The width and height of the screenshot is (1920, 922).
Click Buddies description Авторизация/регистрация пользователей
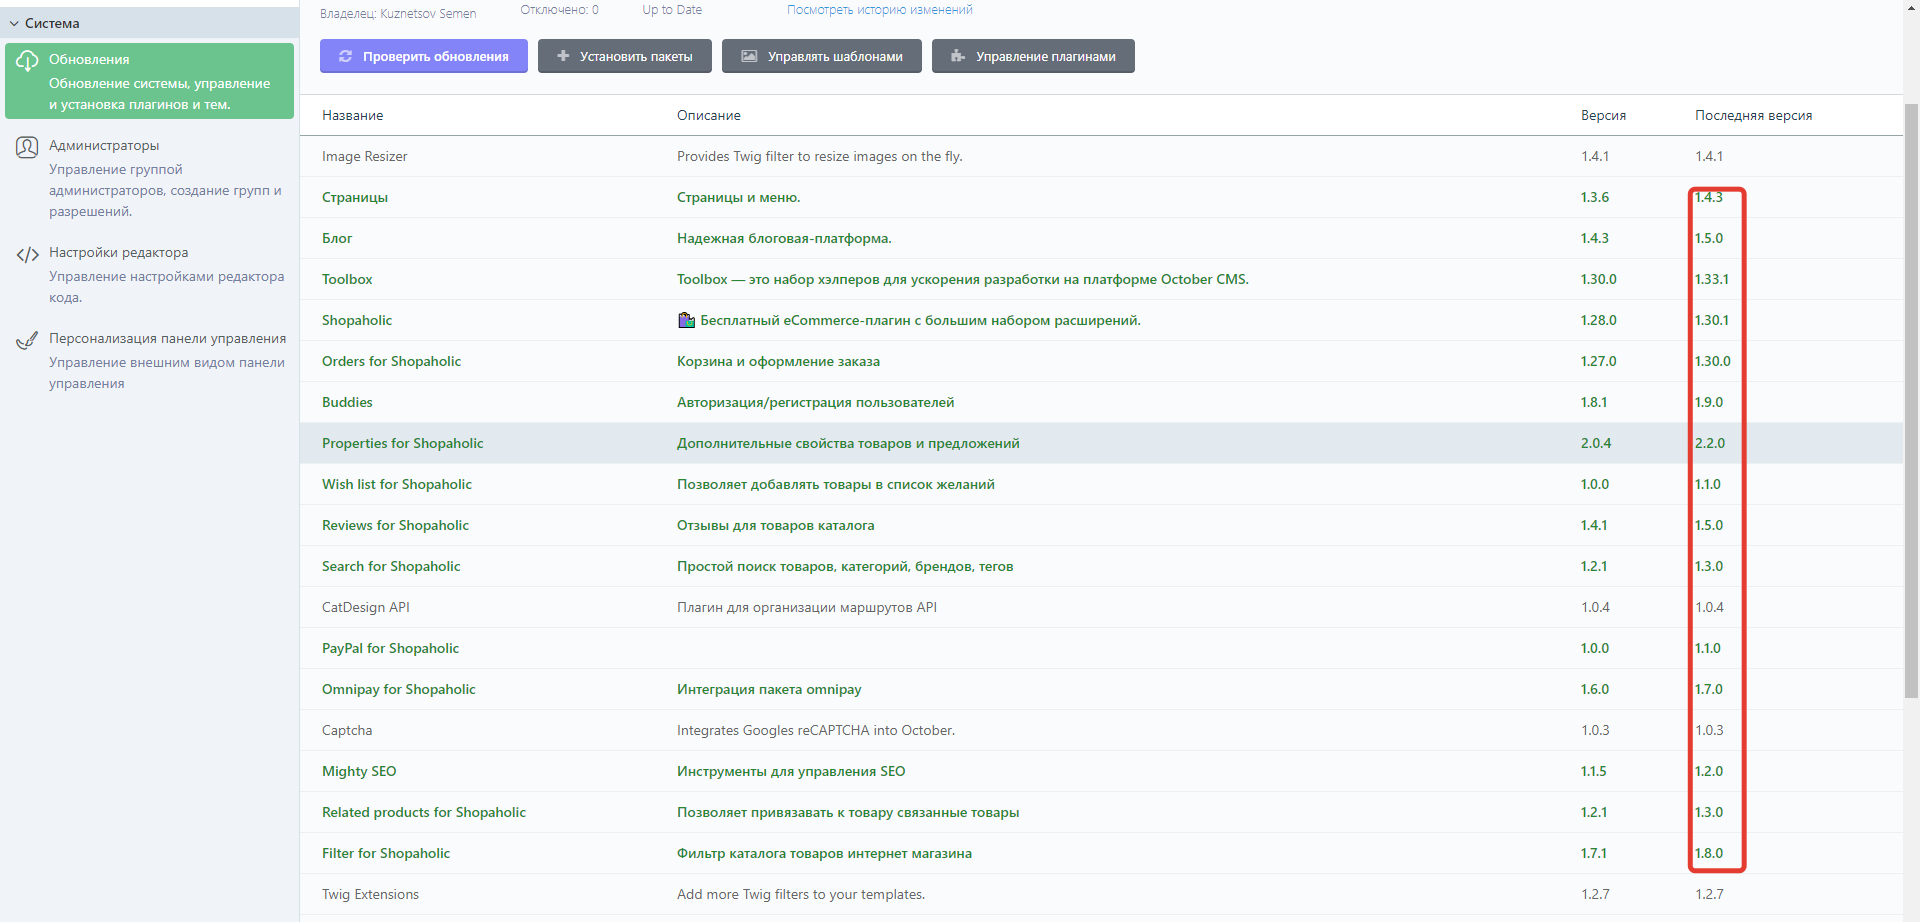(x=815, y=402)
